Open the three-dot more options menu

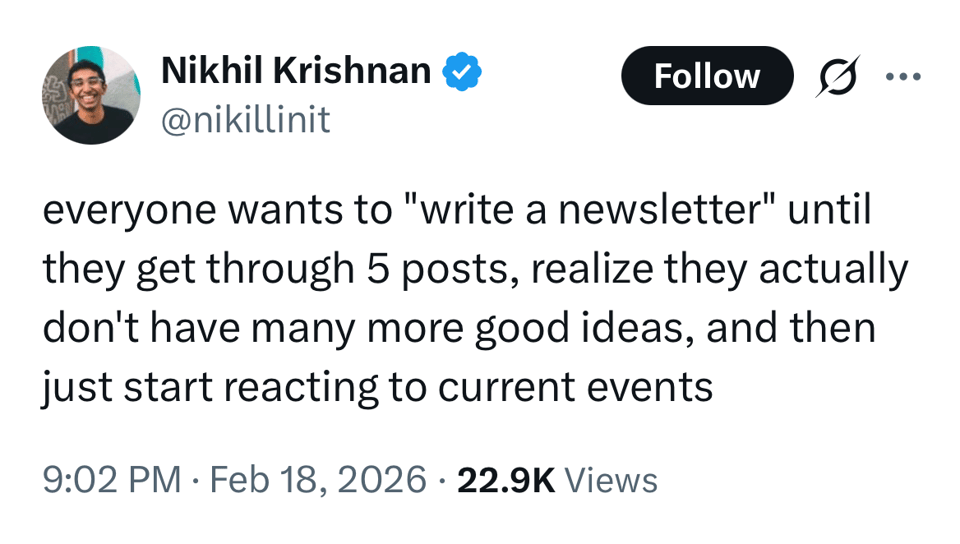click(x=902, y=77)
